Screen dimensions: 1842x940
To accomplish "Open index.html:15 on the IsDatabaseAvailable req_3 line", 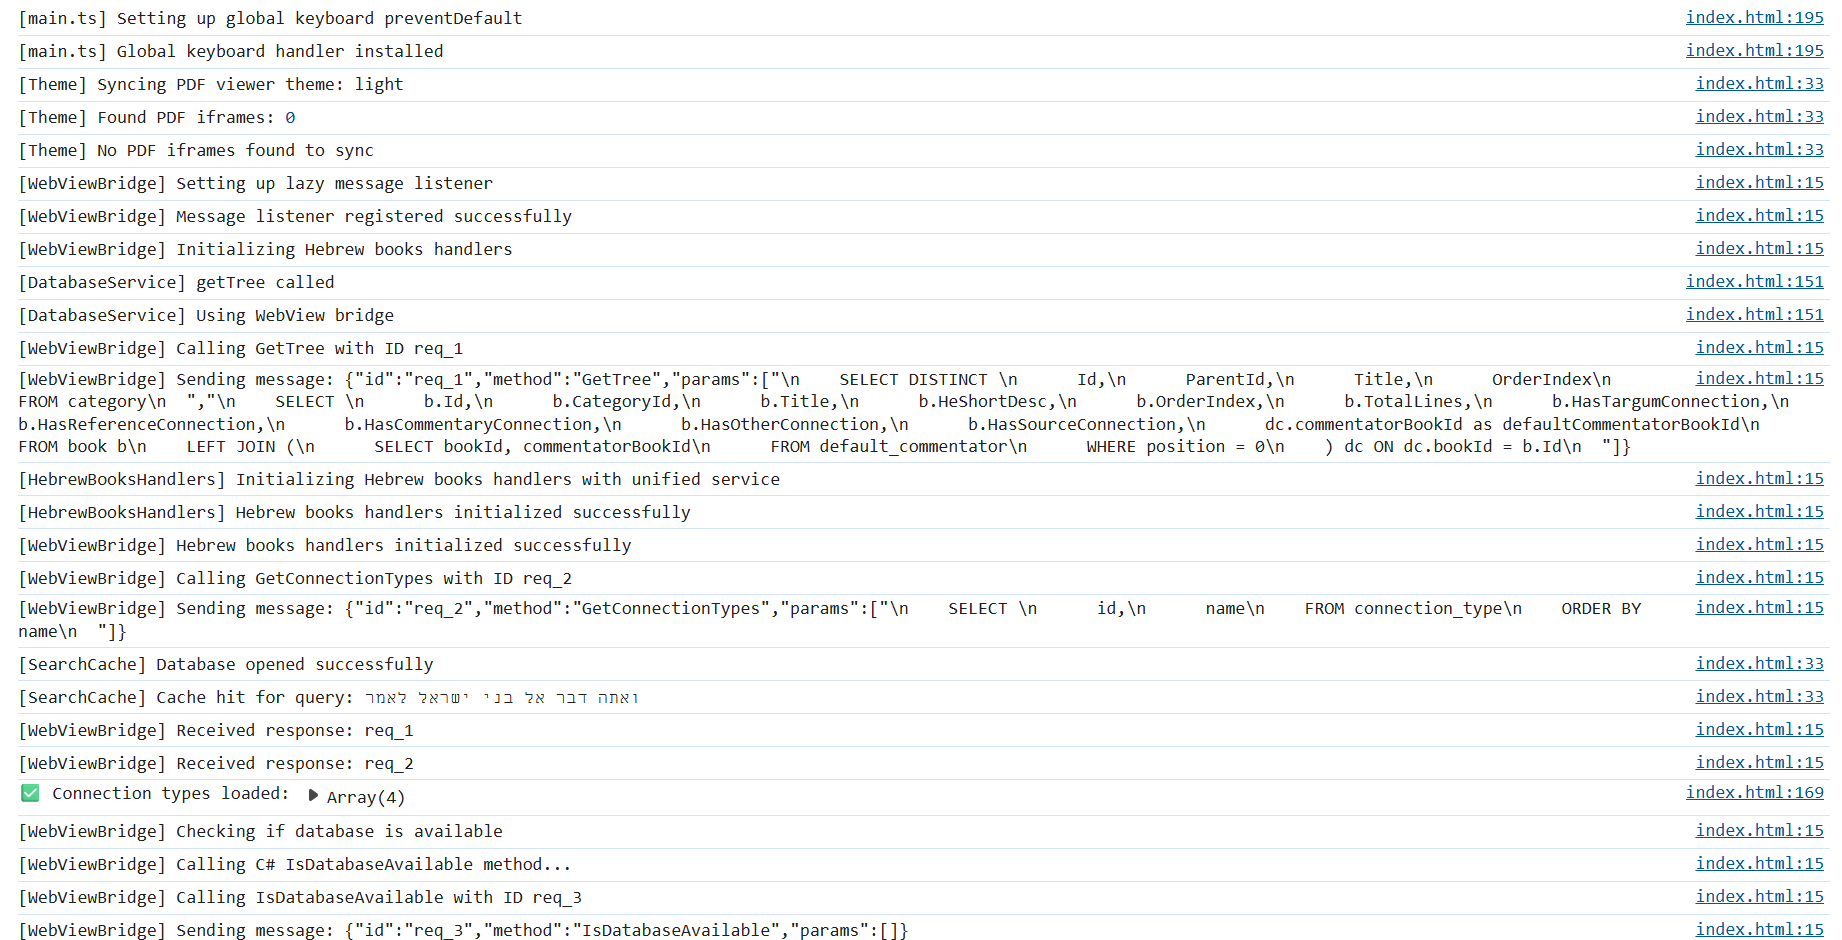I will (1759, 929).
